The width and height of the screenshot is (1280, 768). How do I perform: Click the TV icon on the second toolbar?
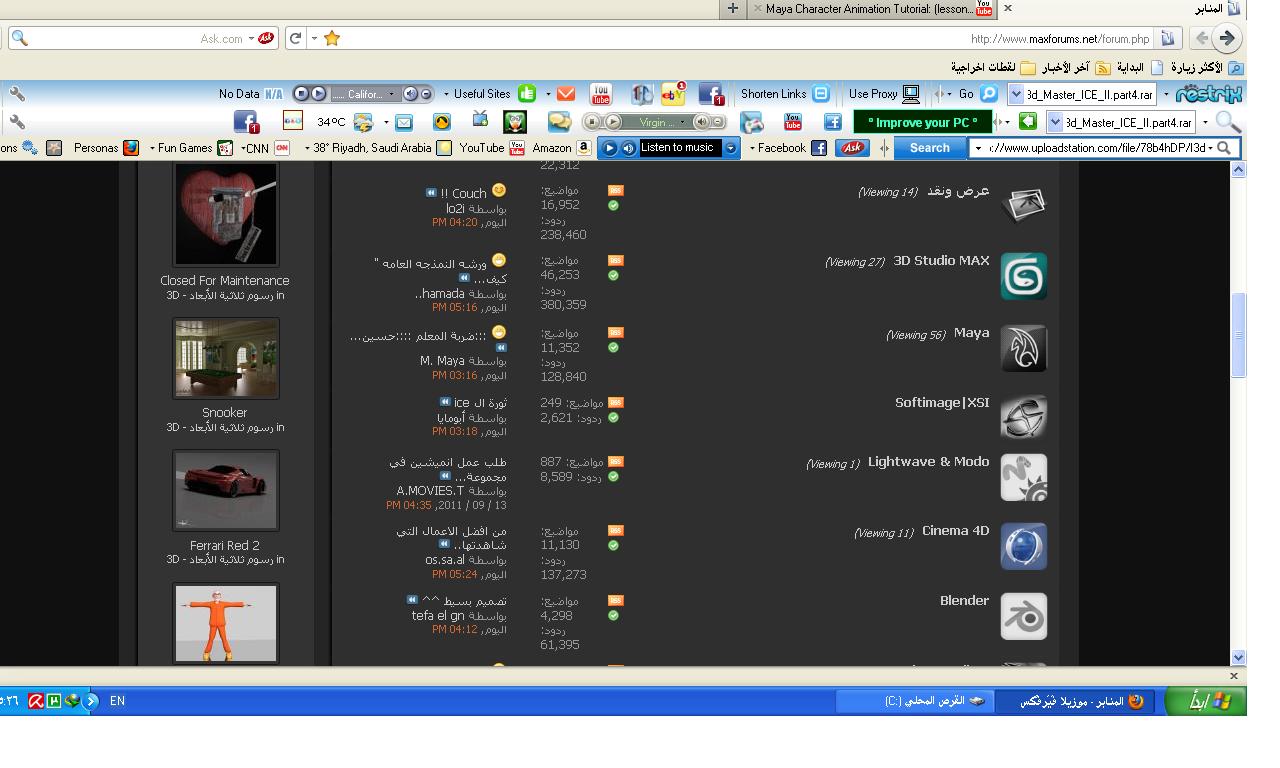480,120
